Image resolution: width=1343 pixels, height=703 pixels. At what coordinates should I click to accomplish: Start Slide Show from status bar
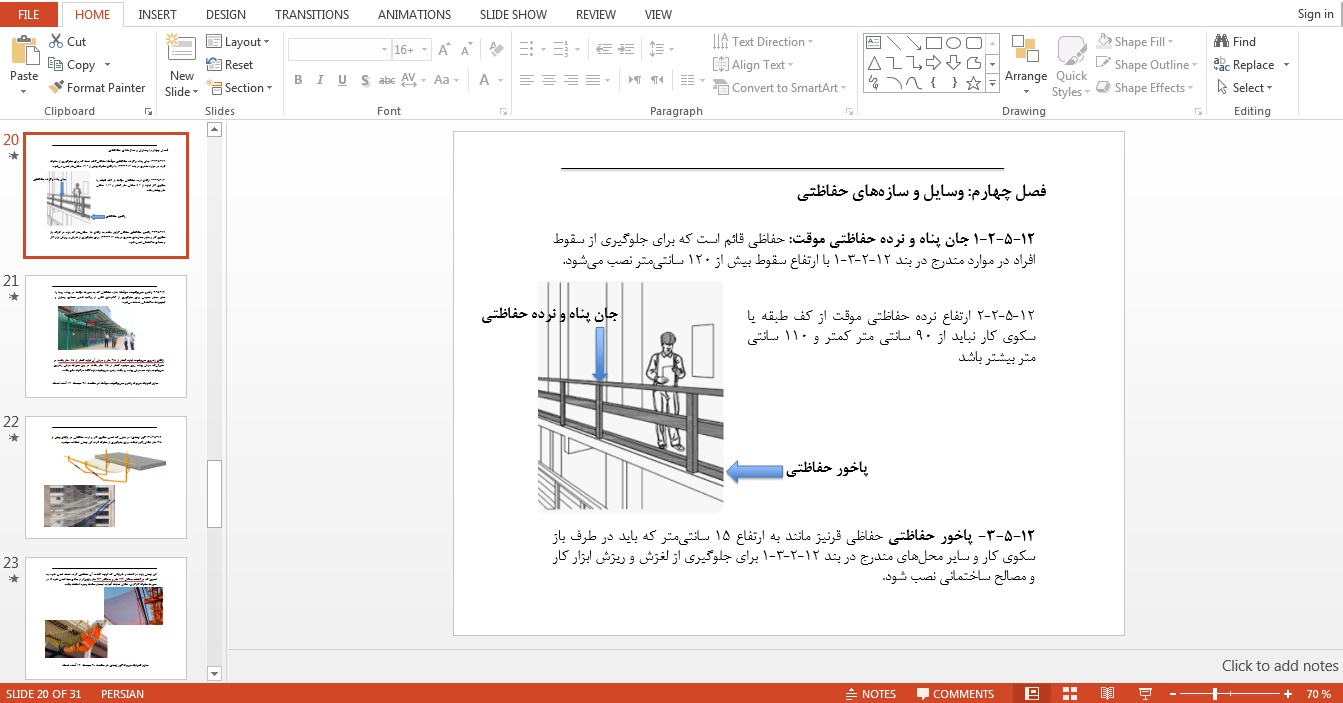tap(1145, 694)
